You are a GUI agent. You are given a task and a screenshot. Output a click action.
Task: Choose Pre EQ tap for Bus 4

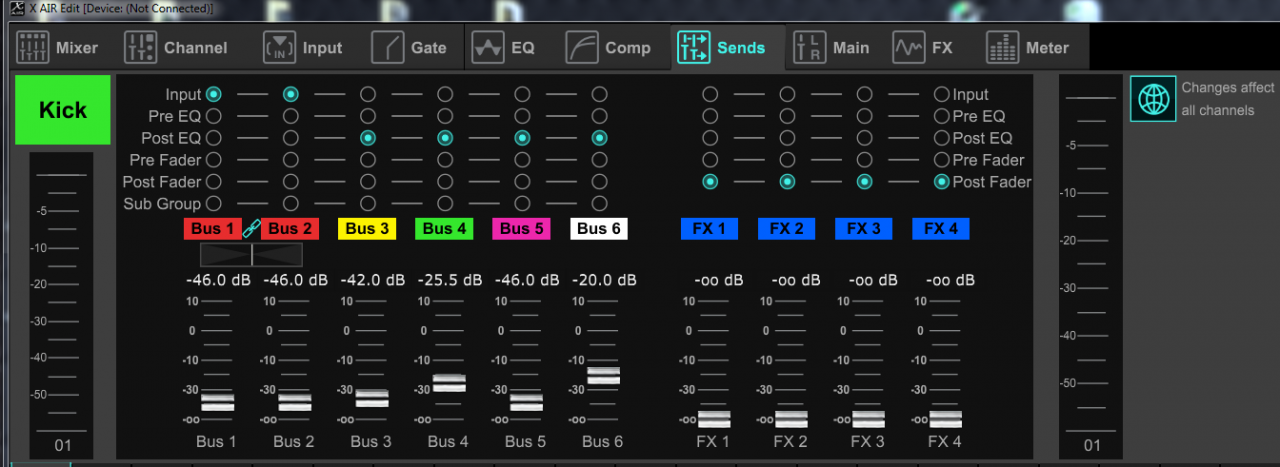pos(444,116)
